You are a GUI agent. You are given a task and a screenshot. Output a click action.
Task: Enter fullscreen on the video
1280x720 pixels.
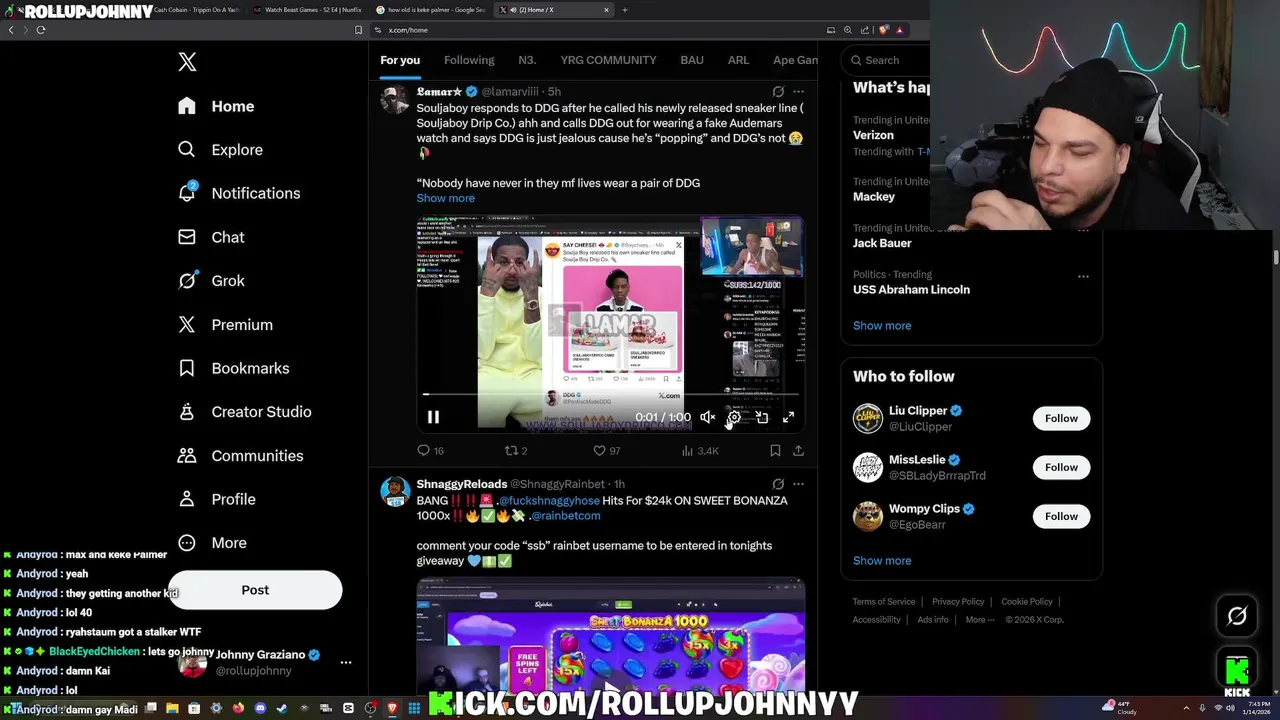pos(788,417)
